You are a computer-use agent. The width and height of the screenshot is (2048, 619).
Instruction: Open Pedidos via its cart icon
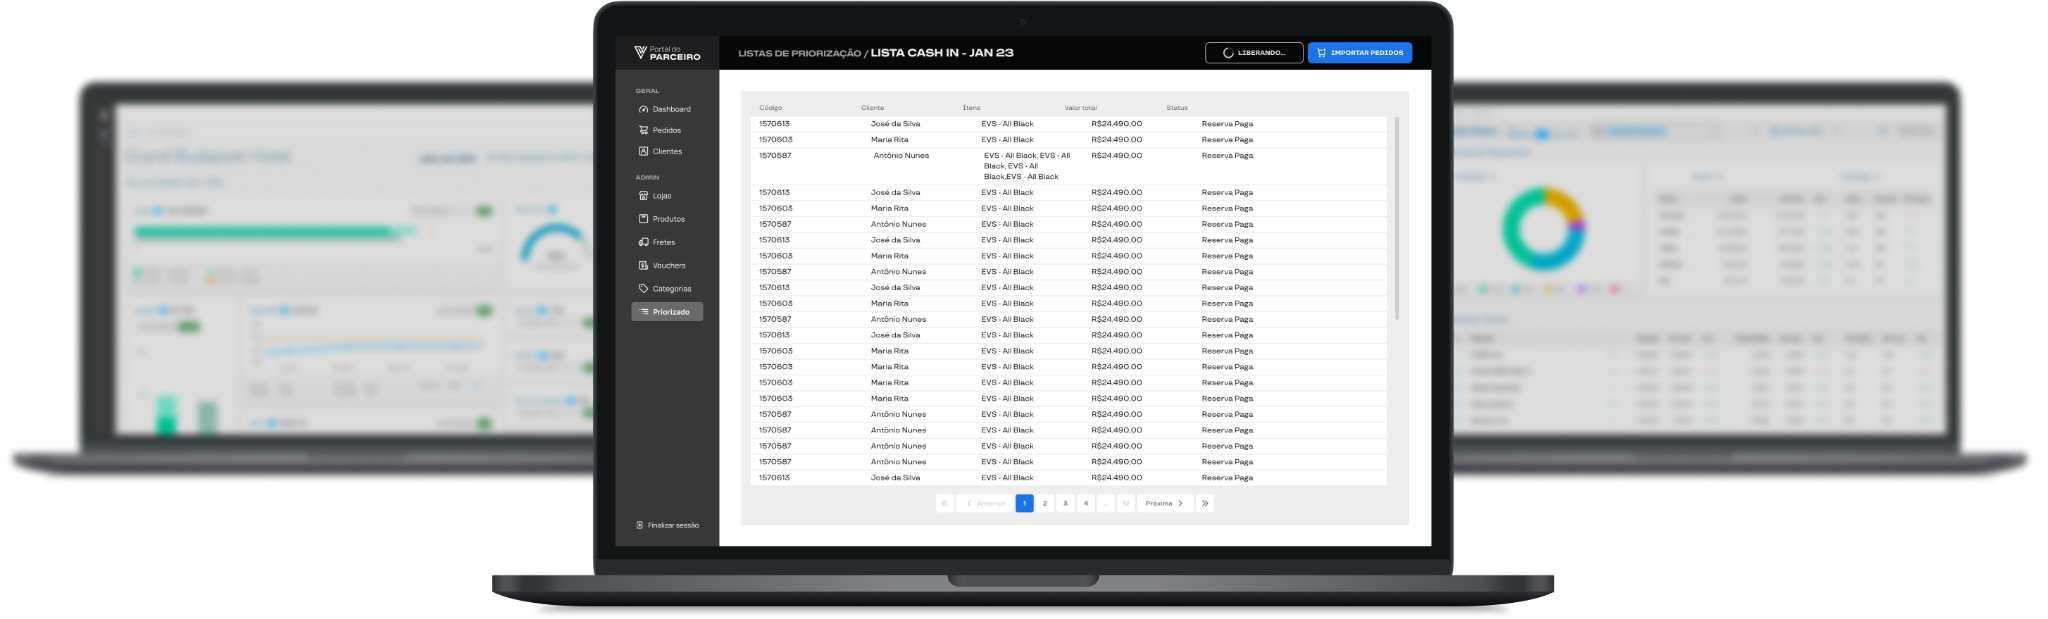point(643,130)
